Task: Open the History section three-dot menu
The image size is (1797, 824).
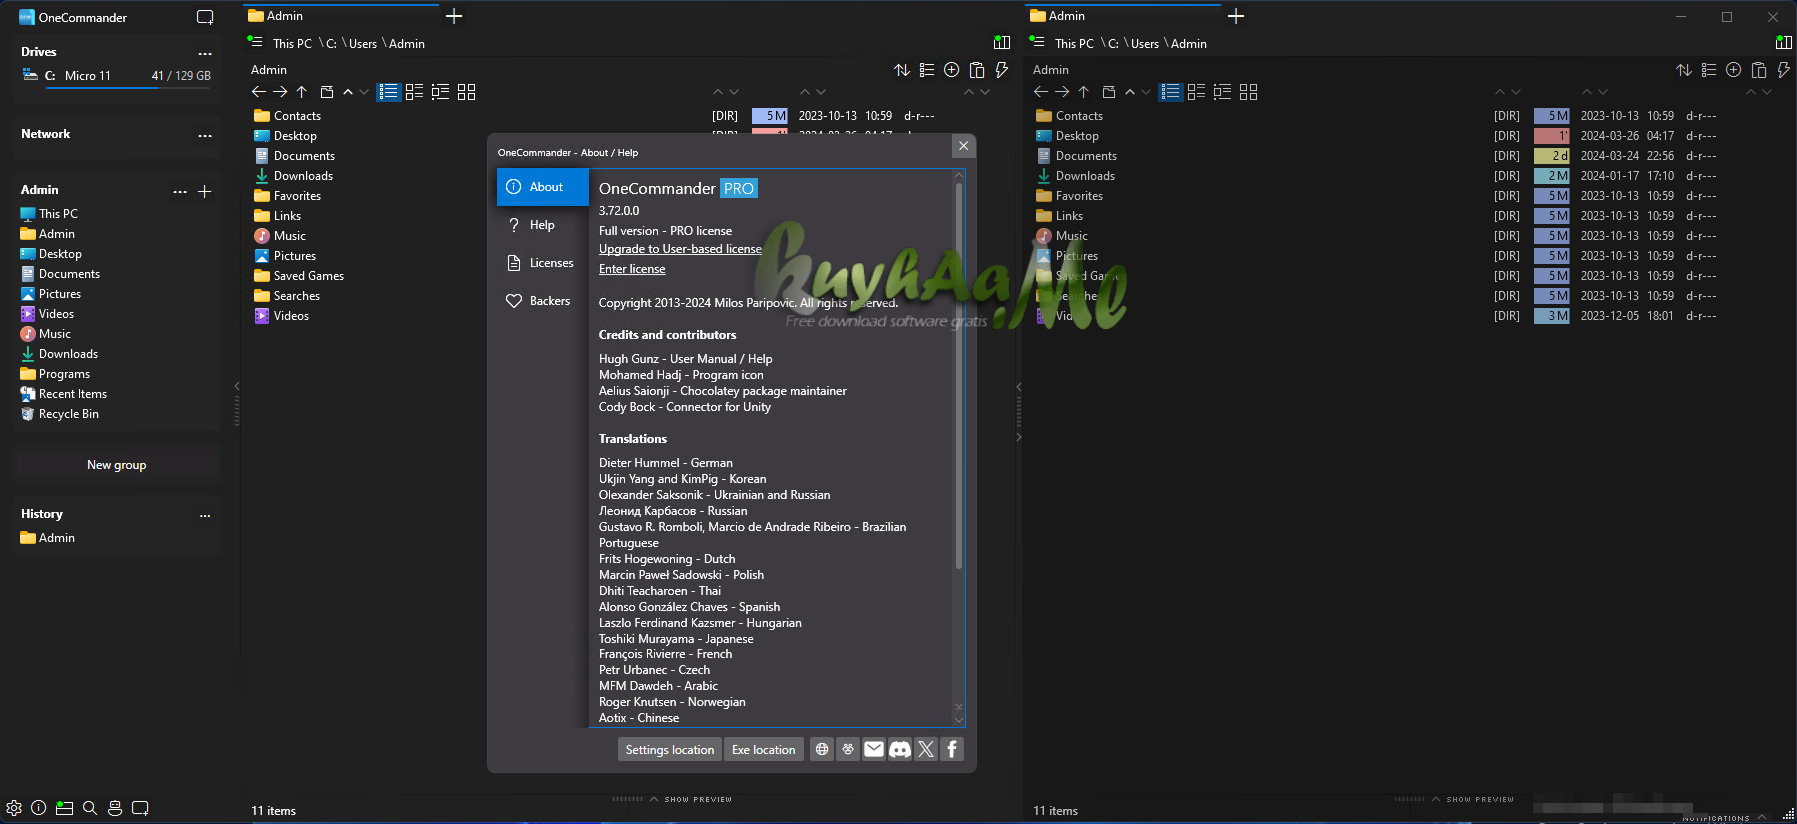Action: click(x=205, y=515)
